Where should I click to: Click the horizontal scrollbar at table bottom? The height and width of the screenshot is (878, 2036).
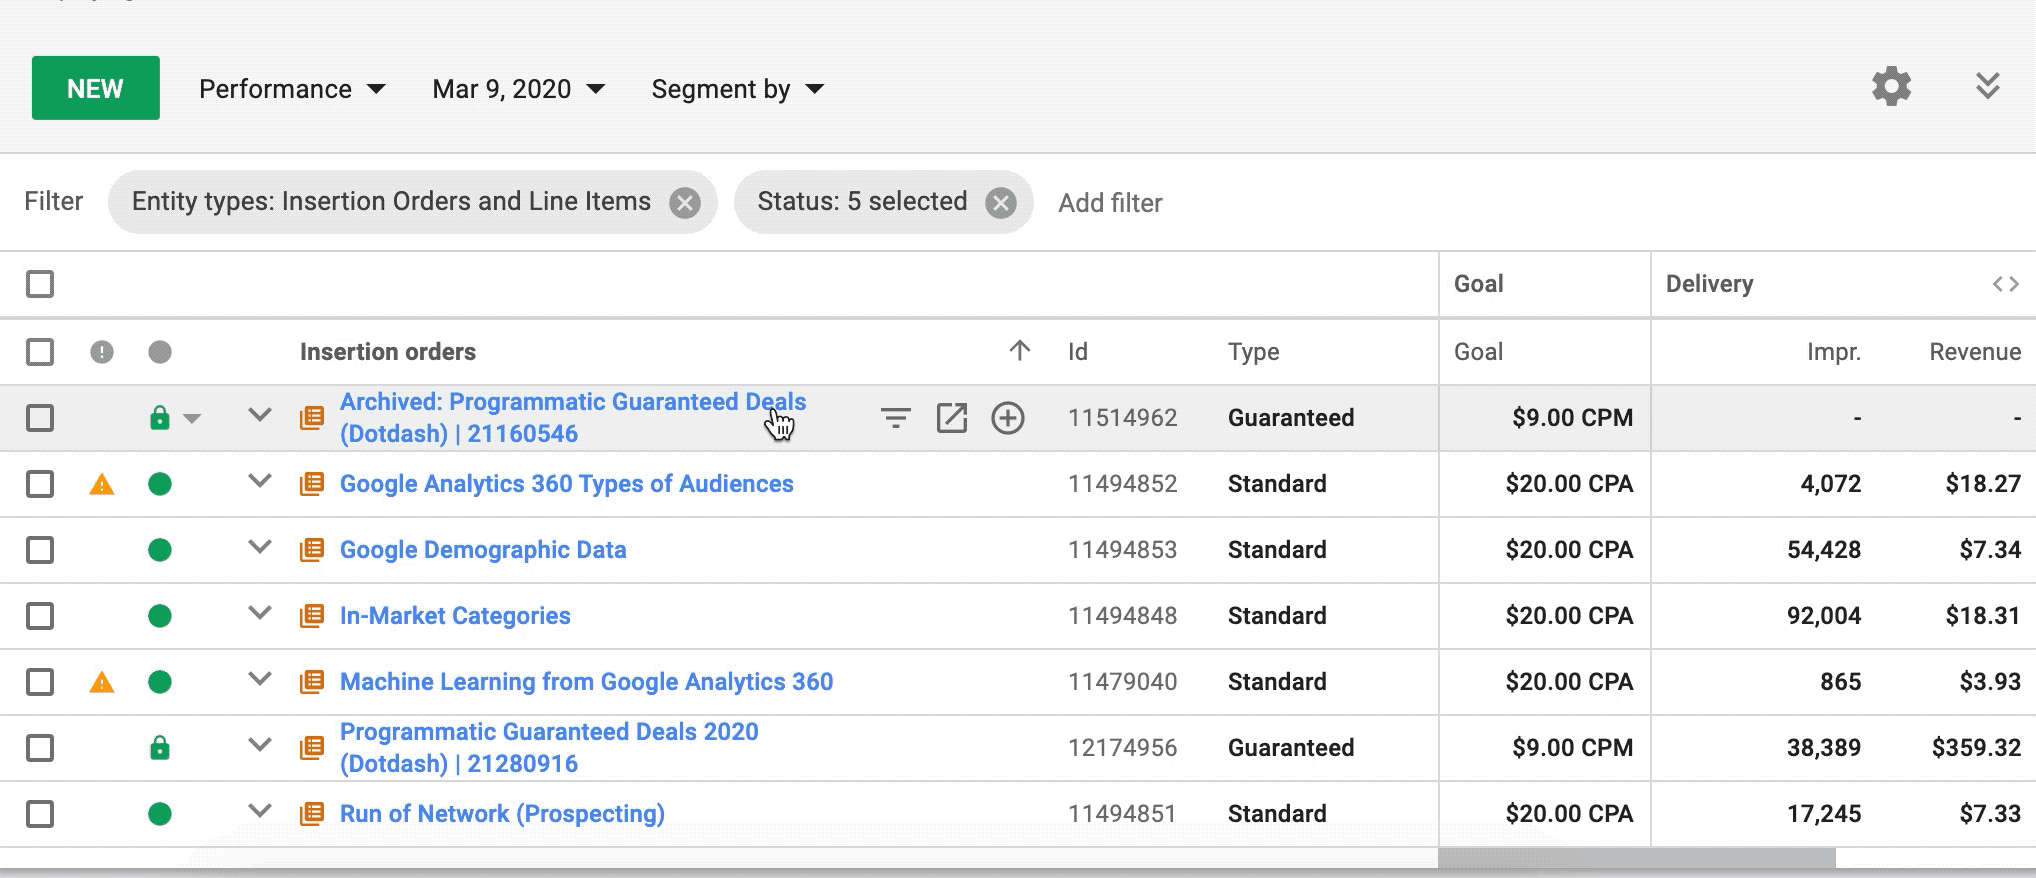pyautogui.click(x=1636, y=858)
